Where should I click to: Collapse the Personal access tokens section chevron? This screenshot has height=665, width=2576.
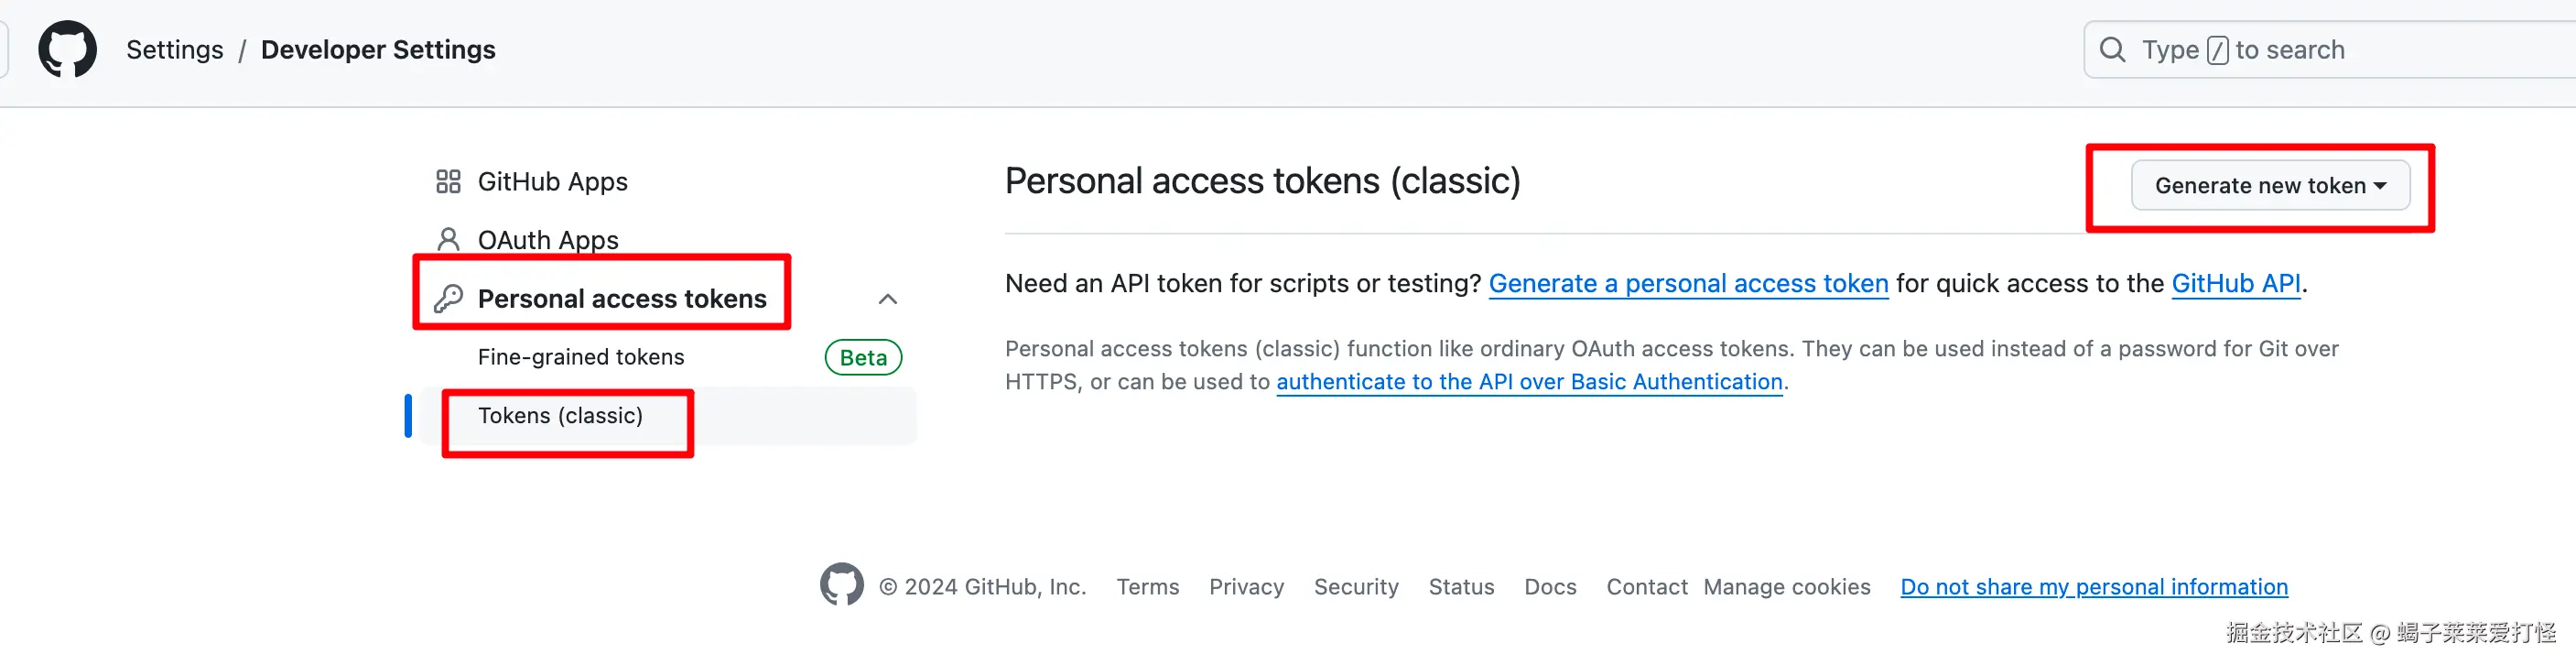[x=887, y=299]
